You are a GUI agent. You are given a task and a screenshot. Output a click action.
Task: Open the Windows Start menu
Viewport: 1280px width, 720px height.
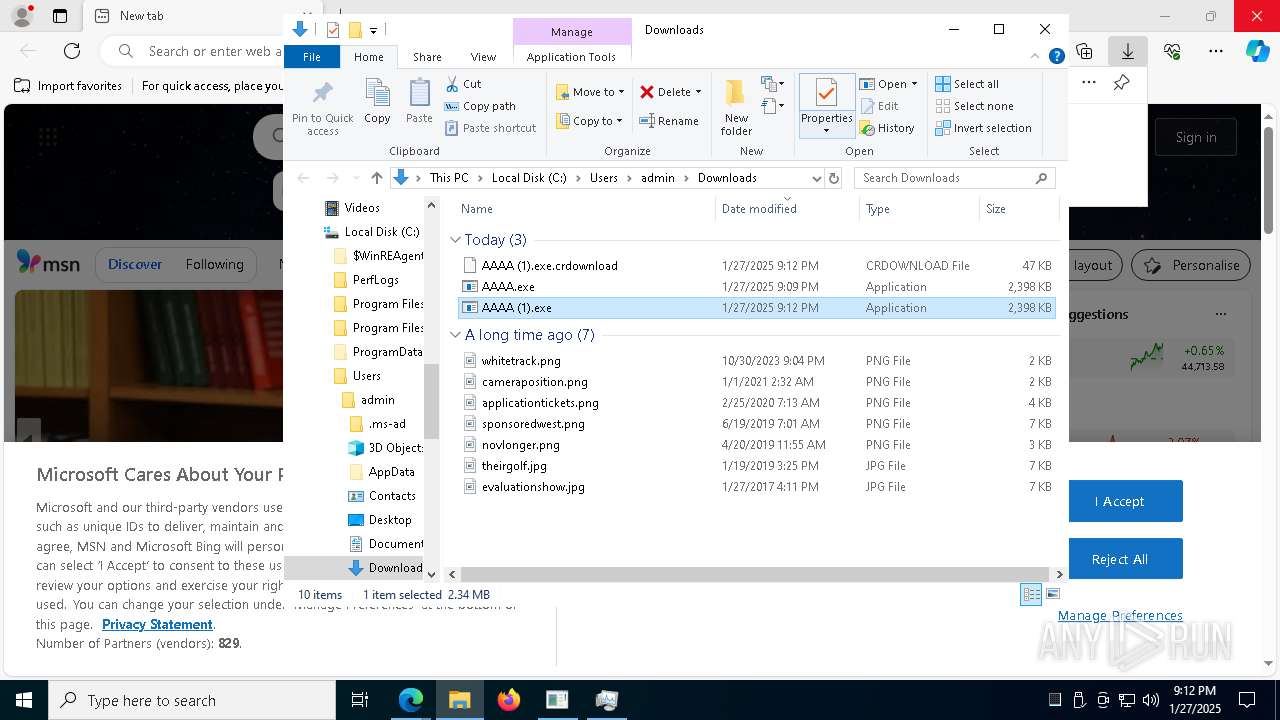(x=24, y=700)
